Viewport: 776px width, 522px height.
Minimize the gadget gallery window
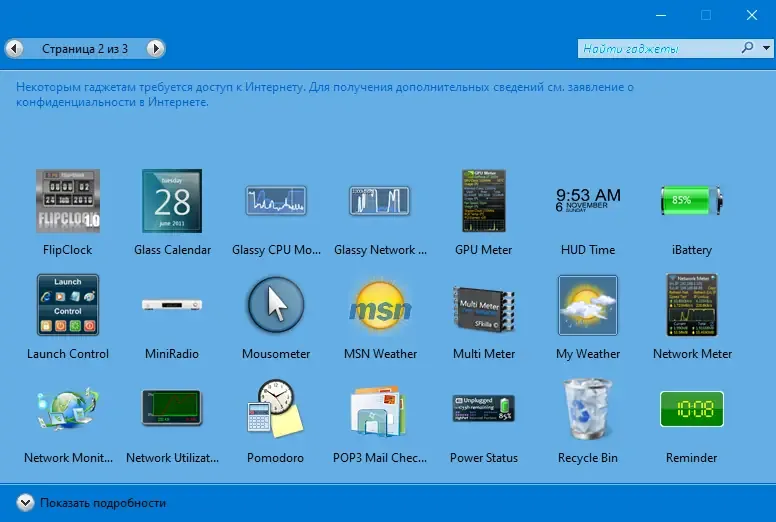tap(661, 15)
